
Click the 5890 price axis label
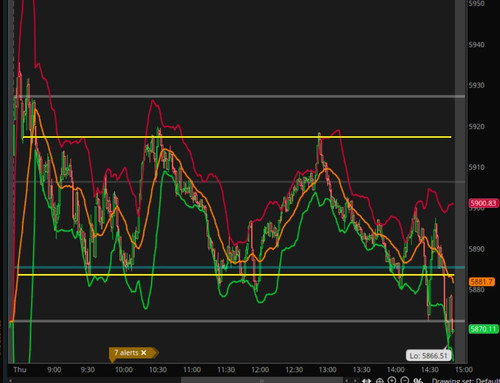477,249
